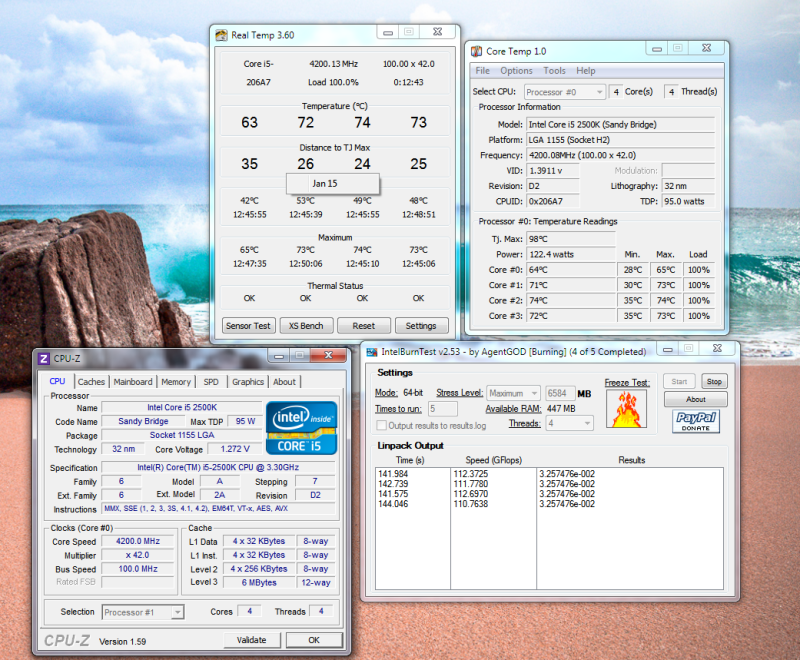
Task: Open the Threads dropdown in IntelBurnTest
Action: pyautogui.click(x=569, y=423)
